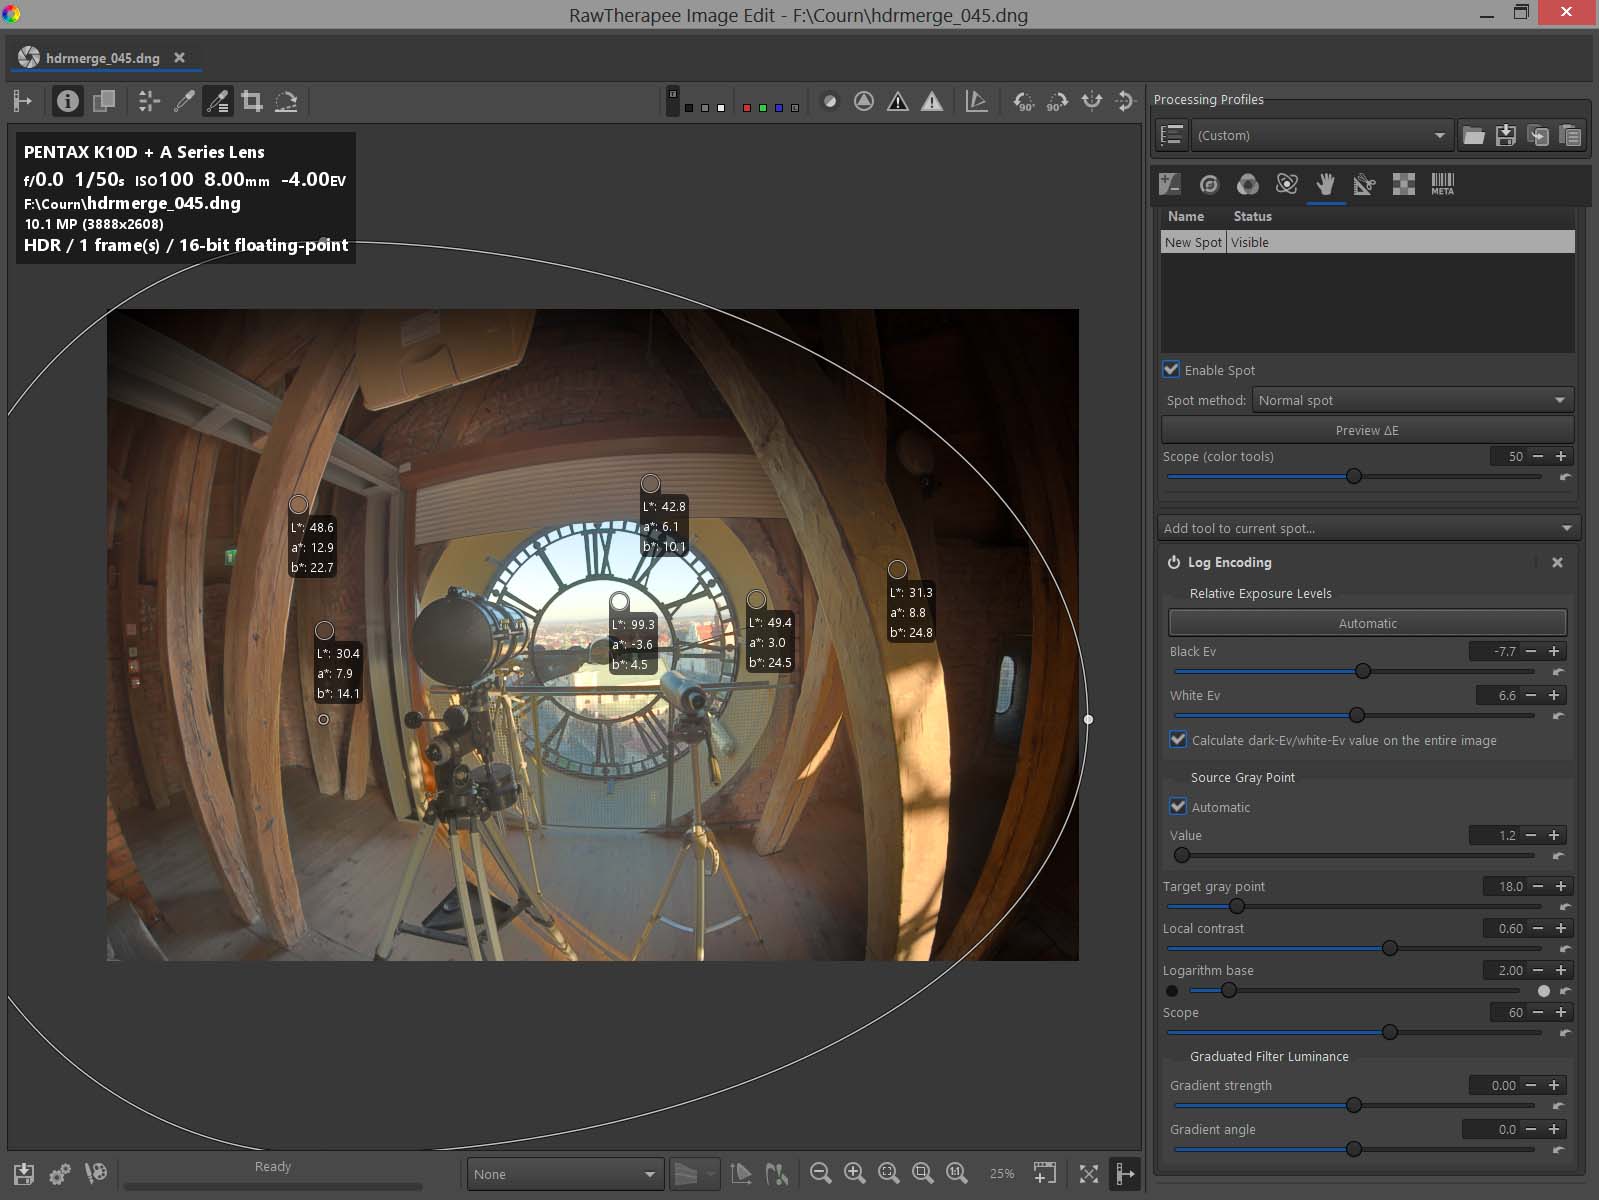This screenshot has height=1200, width=1599.
Task: Open the Exposure tab icon
Action: coord(1170,184)
